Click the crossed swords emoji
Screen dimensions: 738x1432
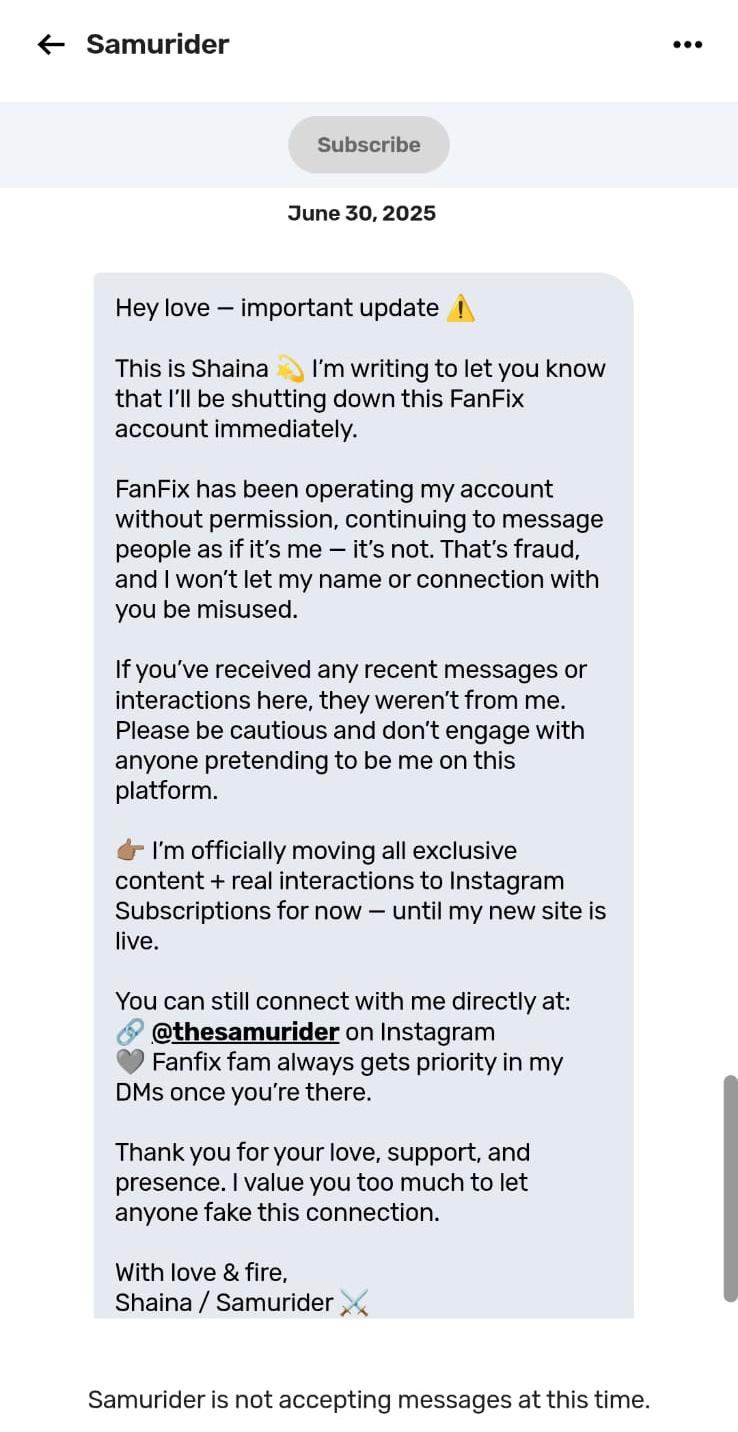(354, 1303)
